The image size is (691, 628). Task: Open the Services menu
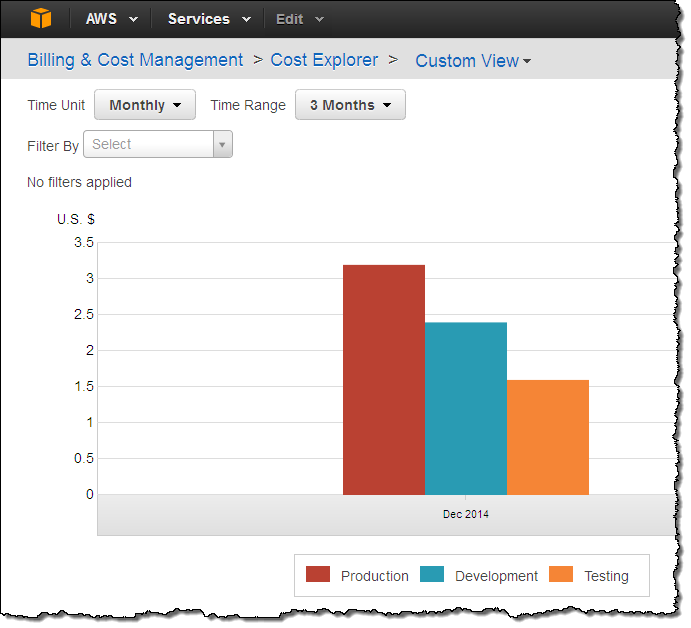pos(208,19)
